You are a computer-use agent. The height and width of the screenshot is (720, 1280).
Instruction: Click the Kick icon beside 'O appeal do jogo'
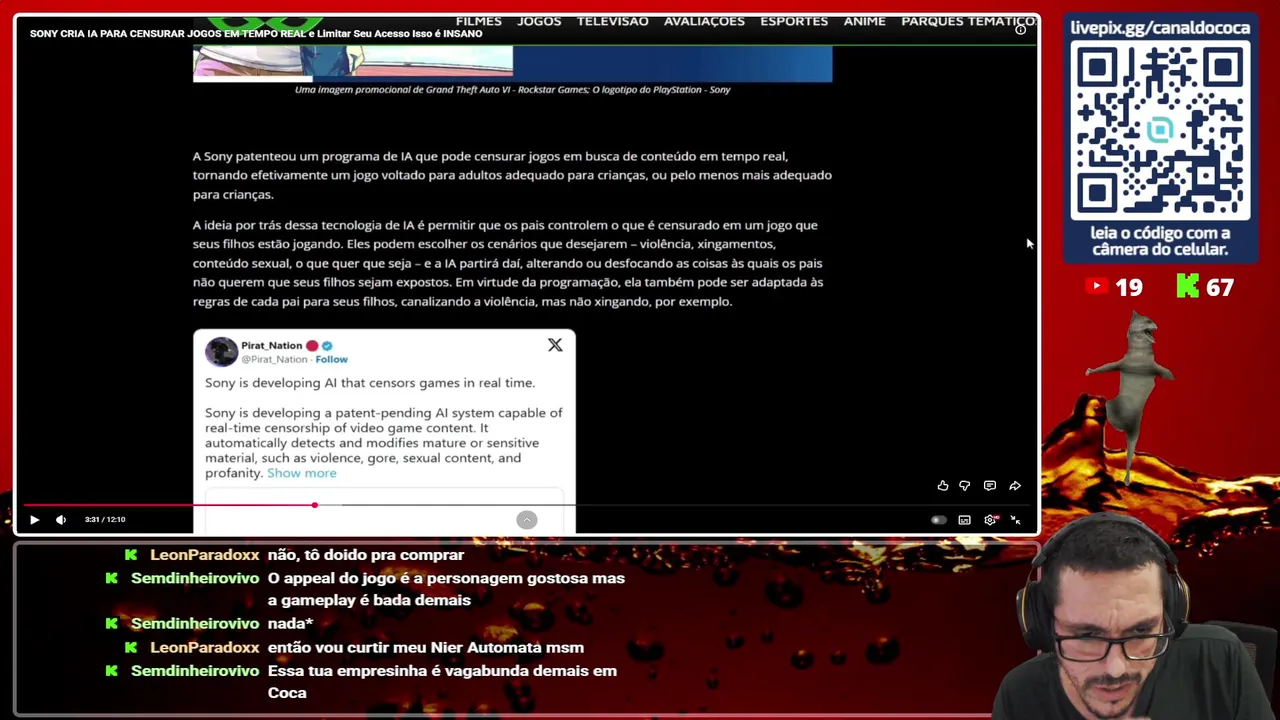point(111,578)
